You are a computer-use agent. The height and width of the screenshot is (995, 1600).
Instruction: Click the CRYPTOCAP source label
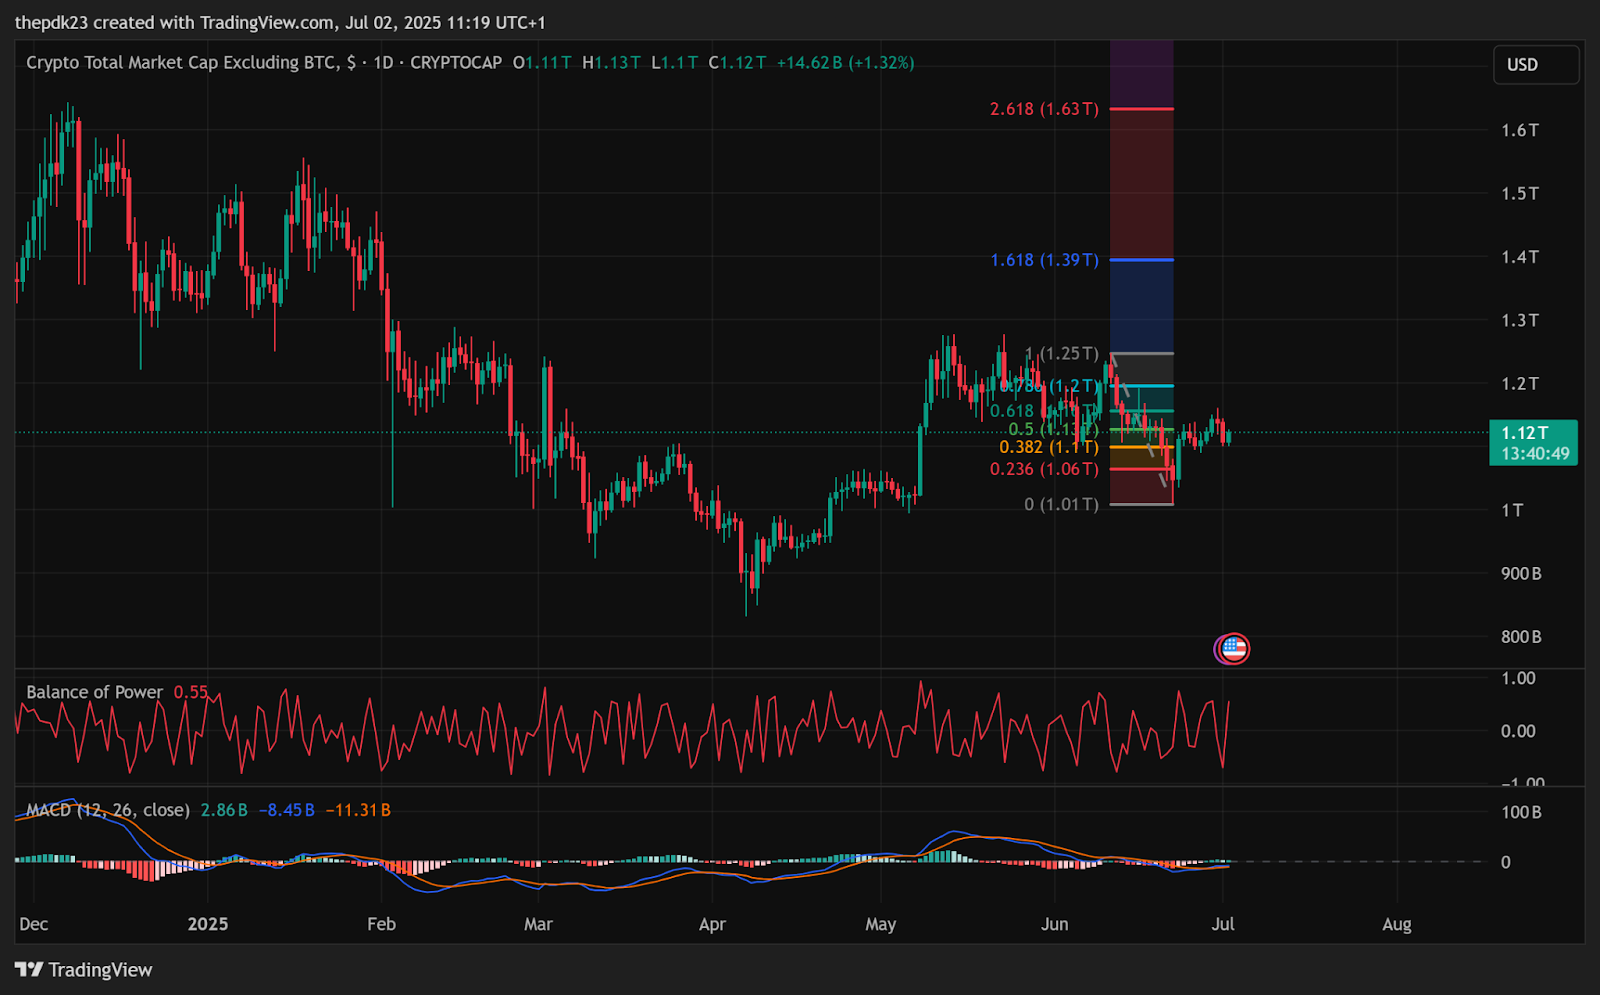[x=456, y=62]
